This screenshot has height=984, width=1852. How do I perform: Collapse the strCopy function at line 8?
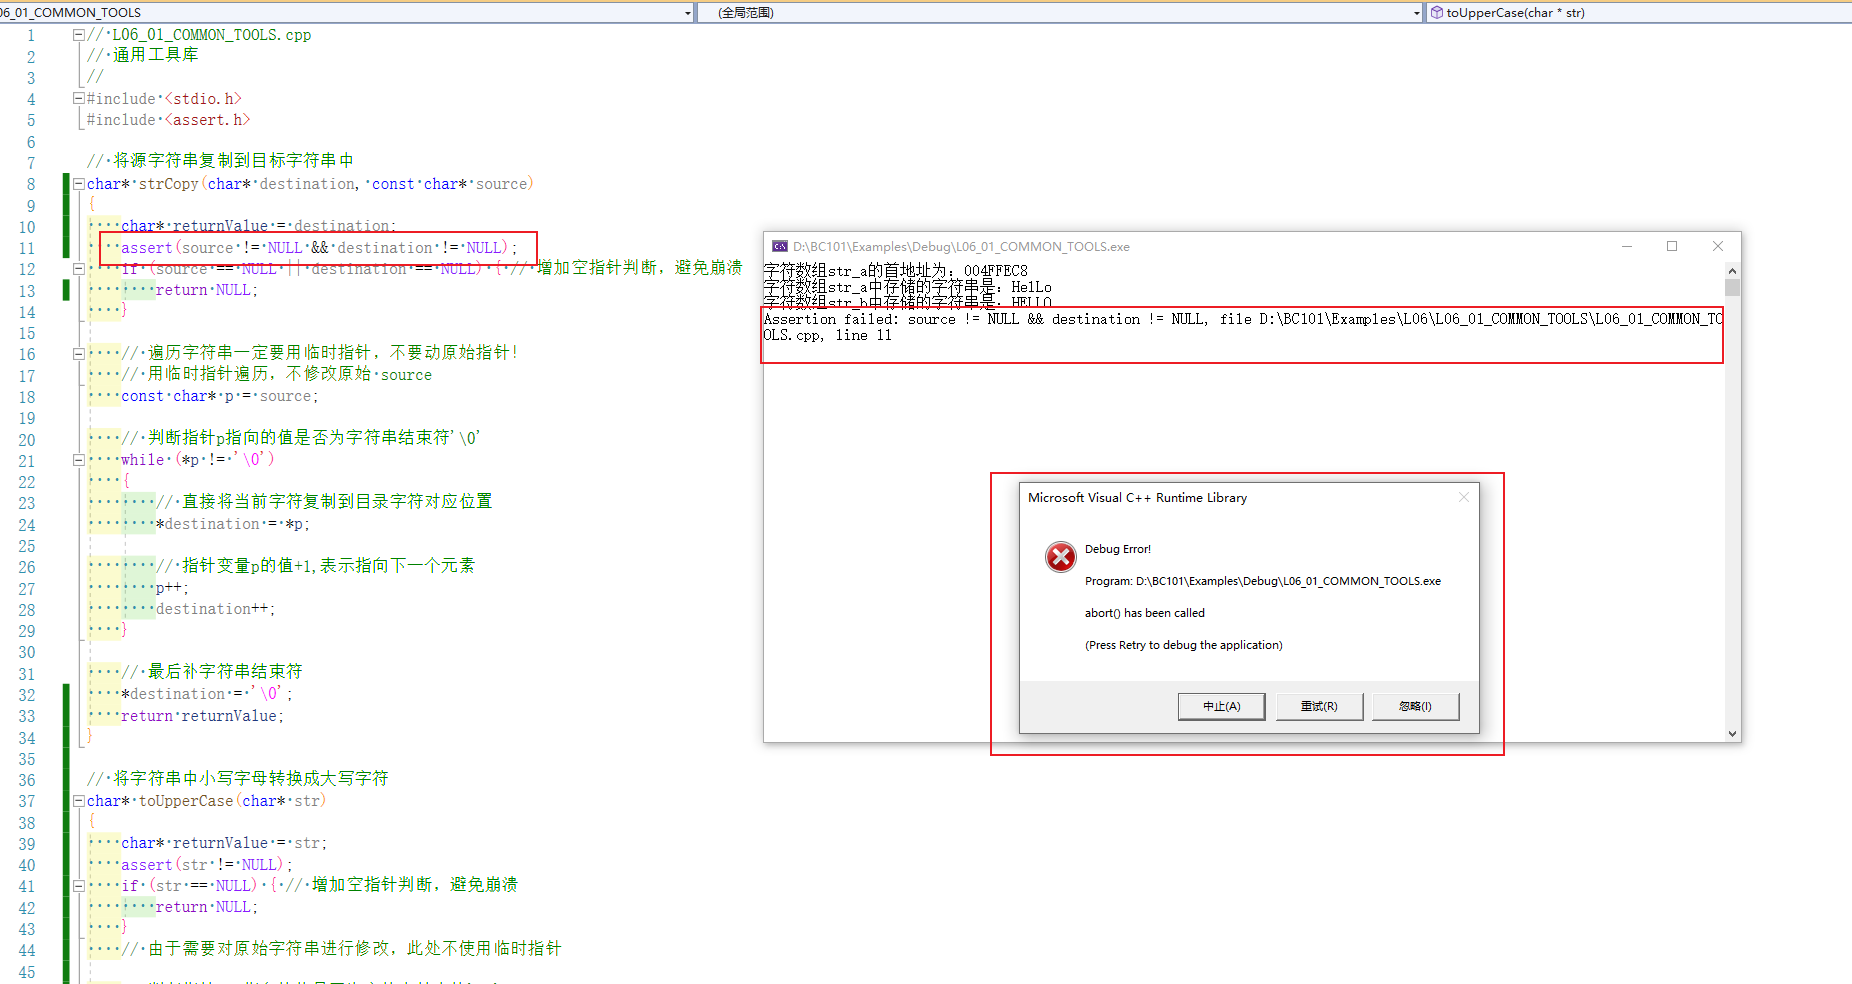tap(78, 183)
